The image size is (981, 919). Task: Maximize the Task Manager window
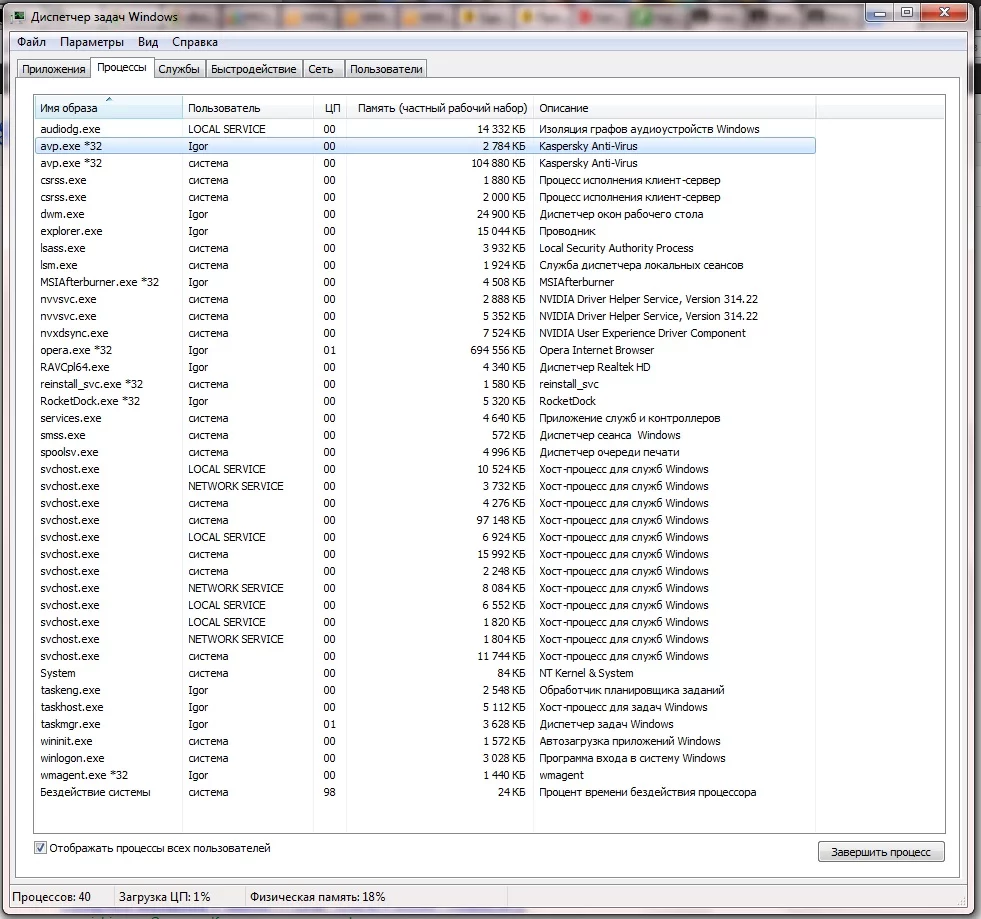(x=908, y=12)
